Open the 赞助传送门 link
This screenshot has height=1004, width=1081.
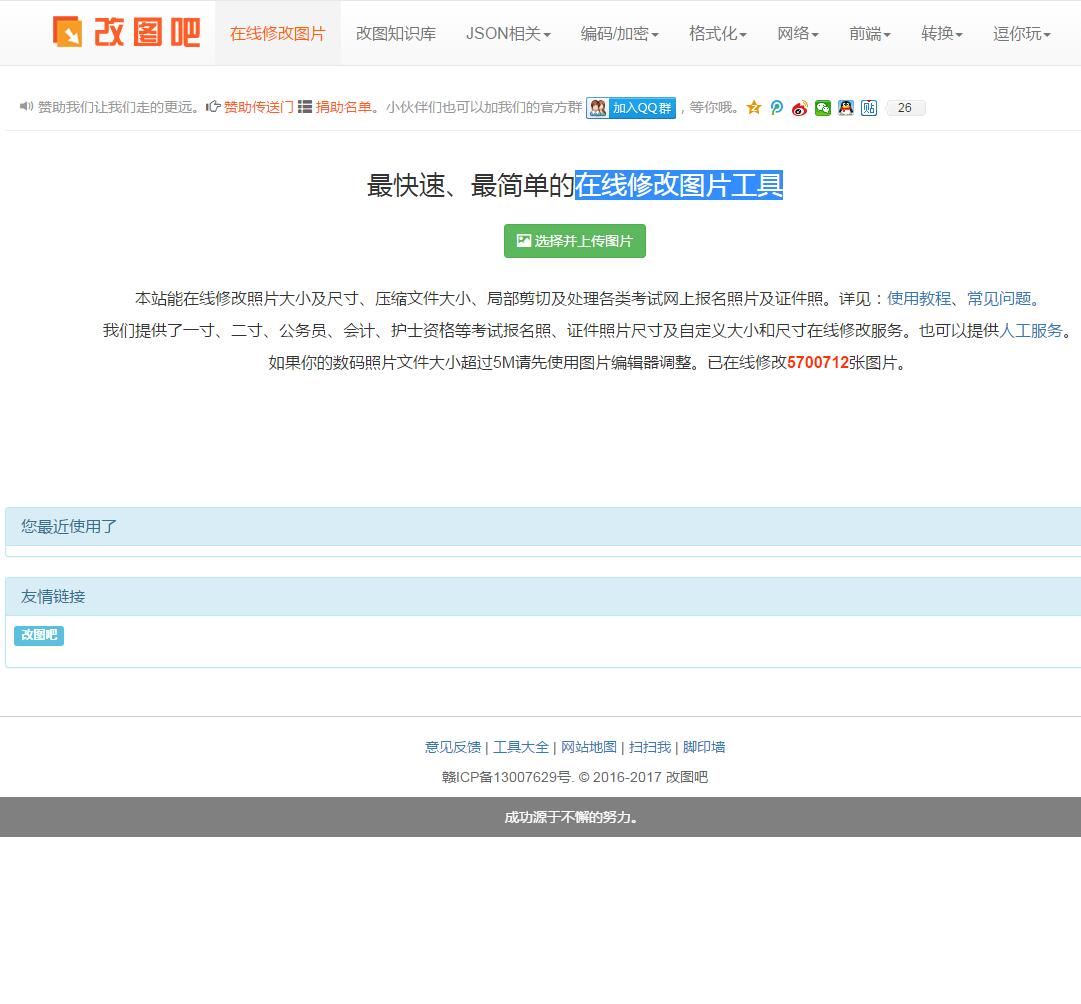tap(259, 108)
